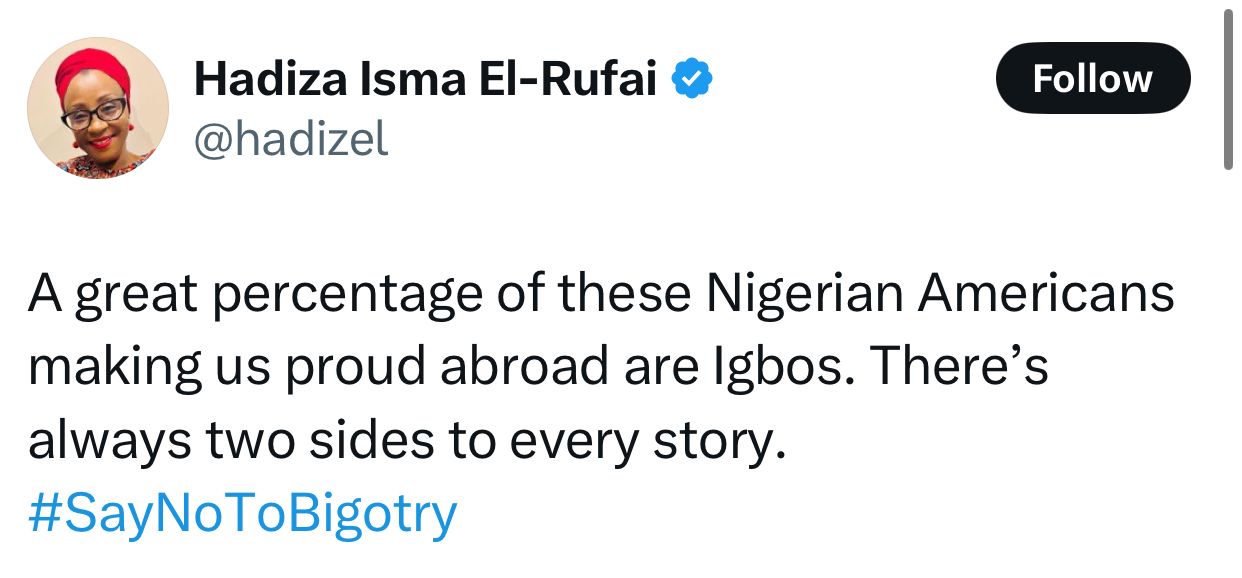Screen dimensions: 1242x578
Task: Open the #SayNoToBigotry hashtag link
Action: 243,514
